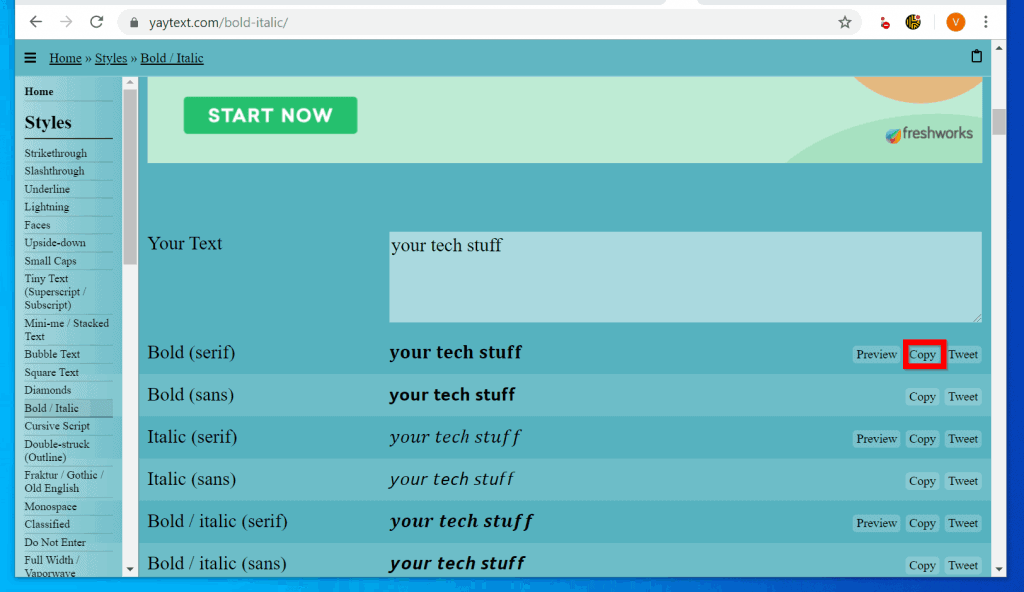Copy the Italic (serif) text
The width and height of the screenshot is (1024, 592).
(922, 438)
